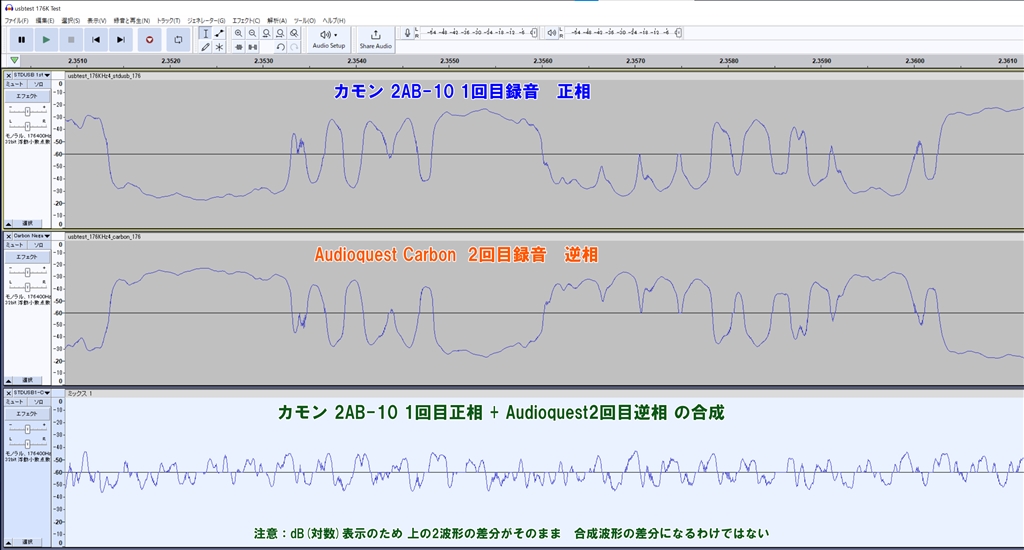Viewport: 1024px width, 550px height.
Task: Select the Multi-tool asterisk icon
Action: (x=219, y=47)
